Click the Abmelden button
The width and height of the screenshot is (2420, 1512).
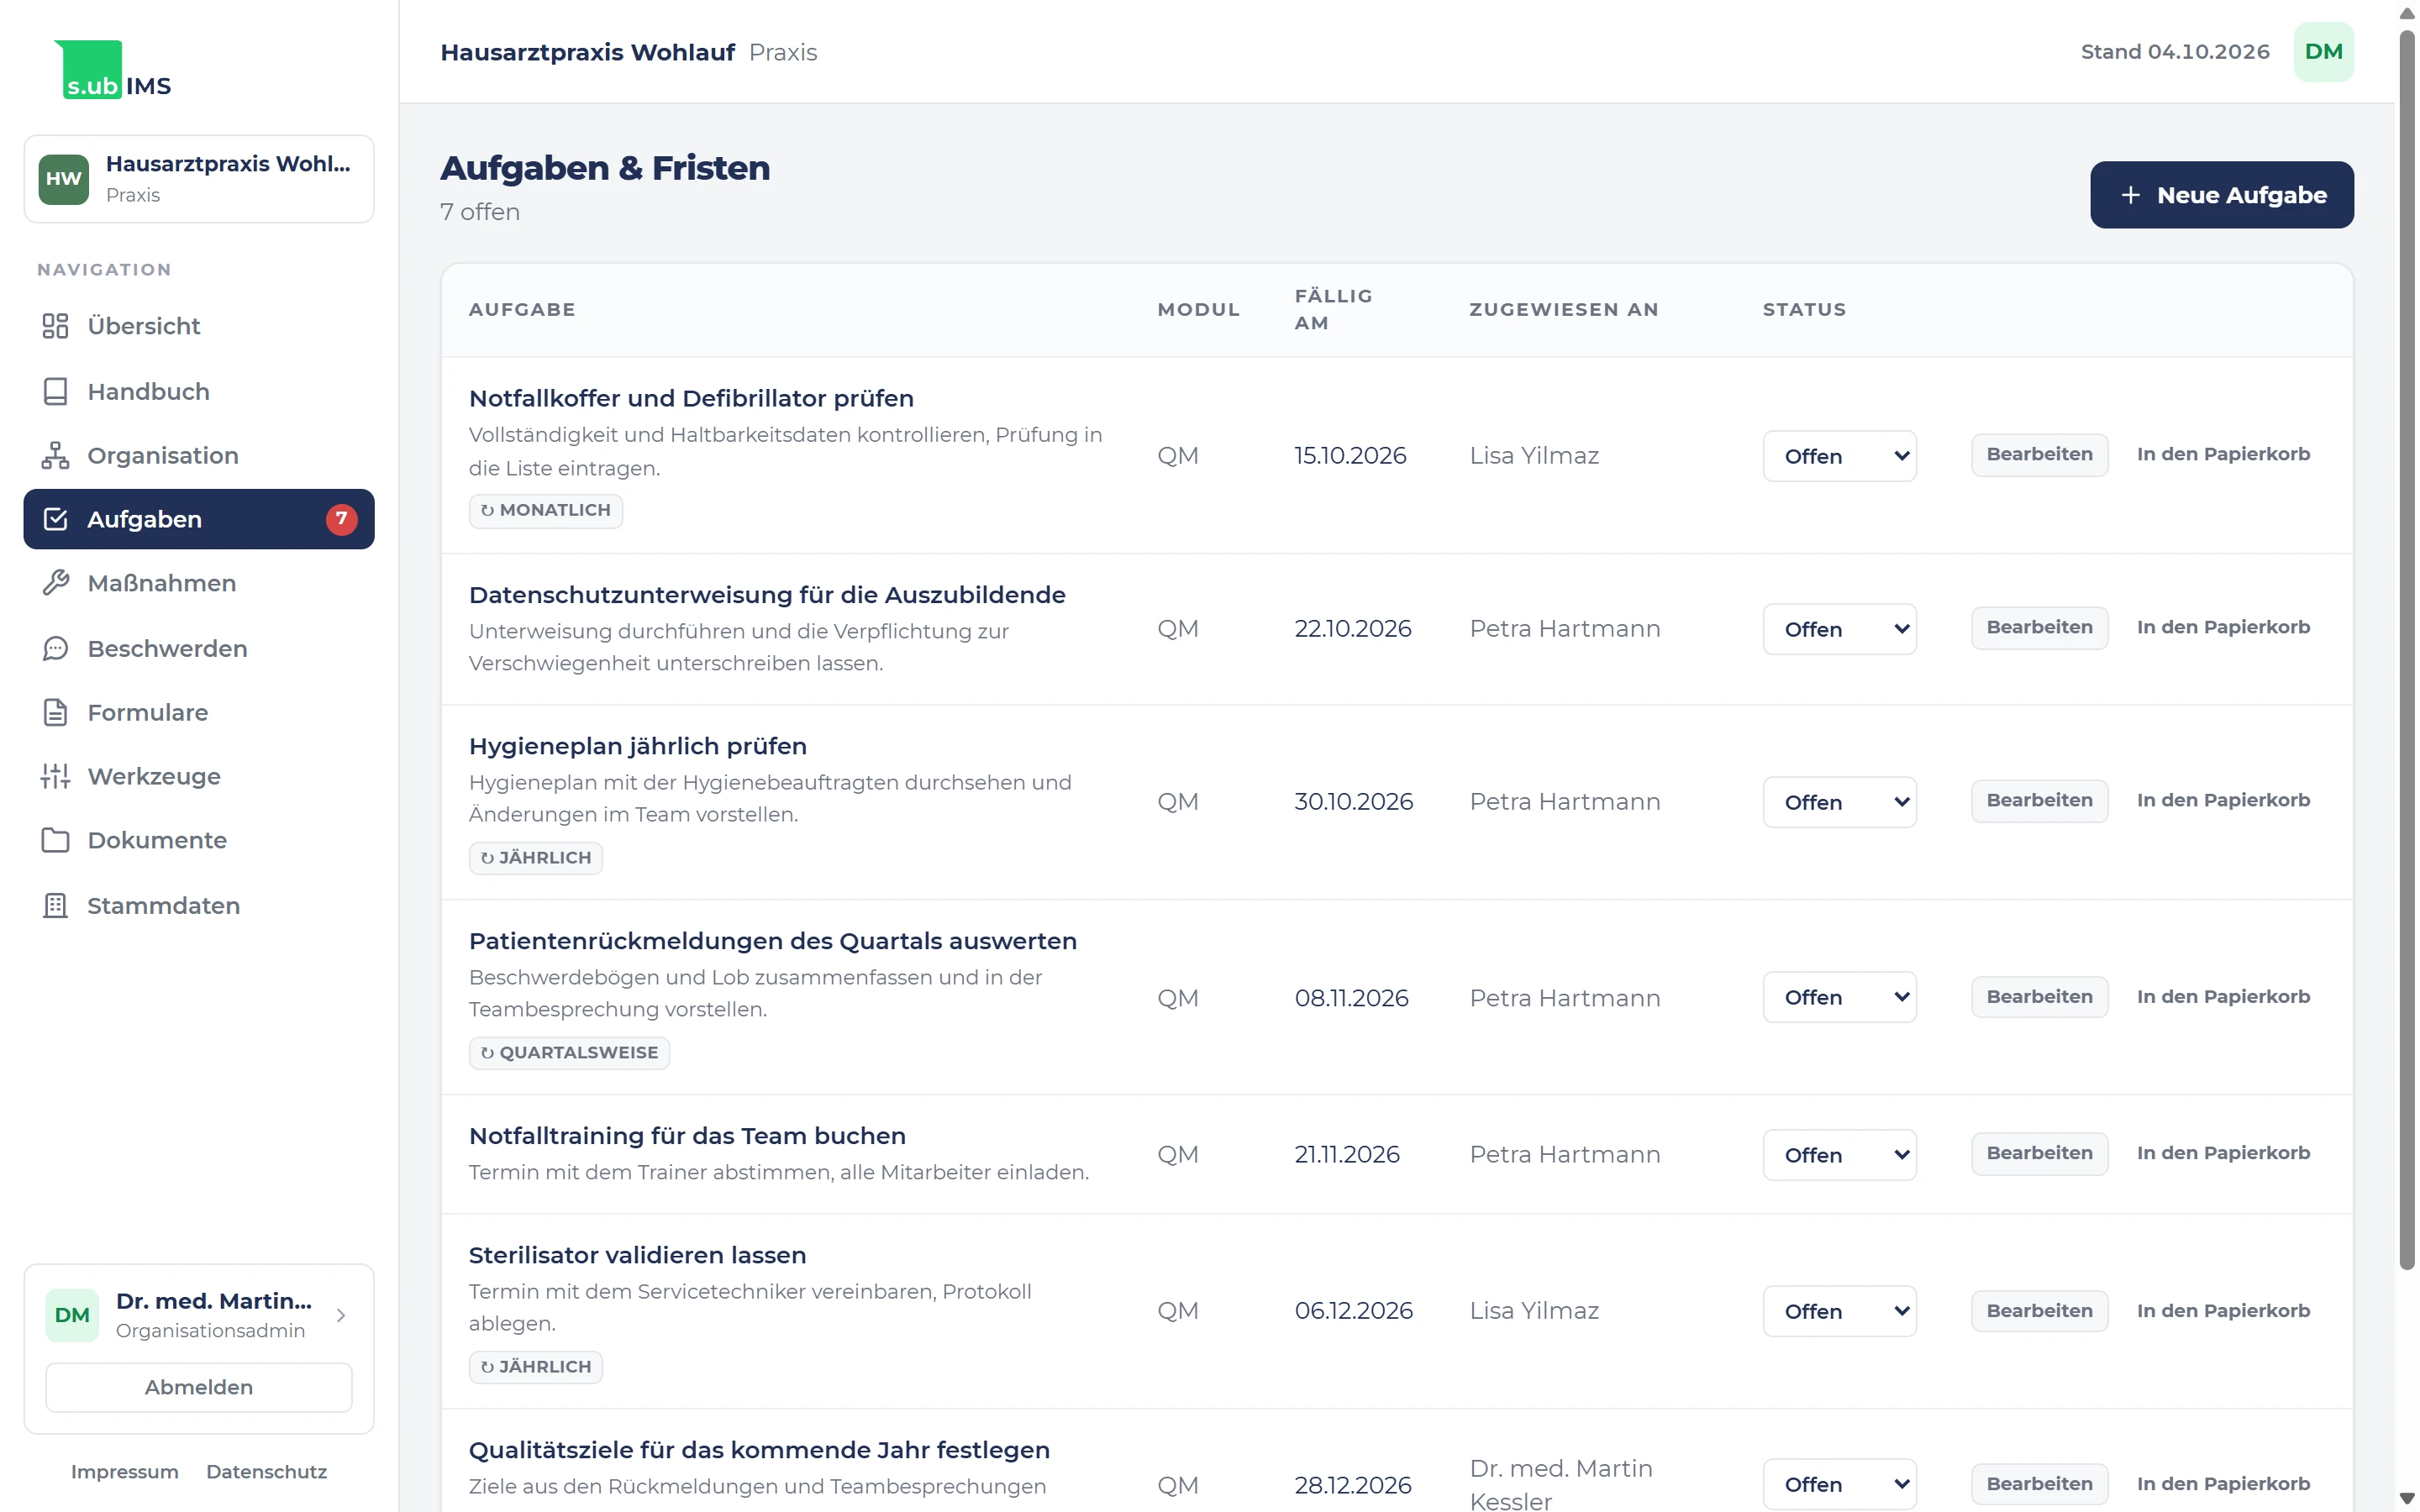[x=199, y=1387]
